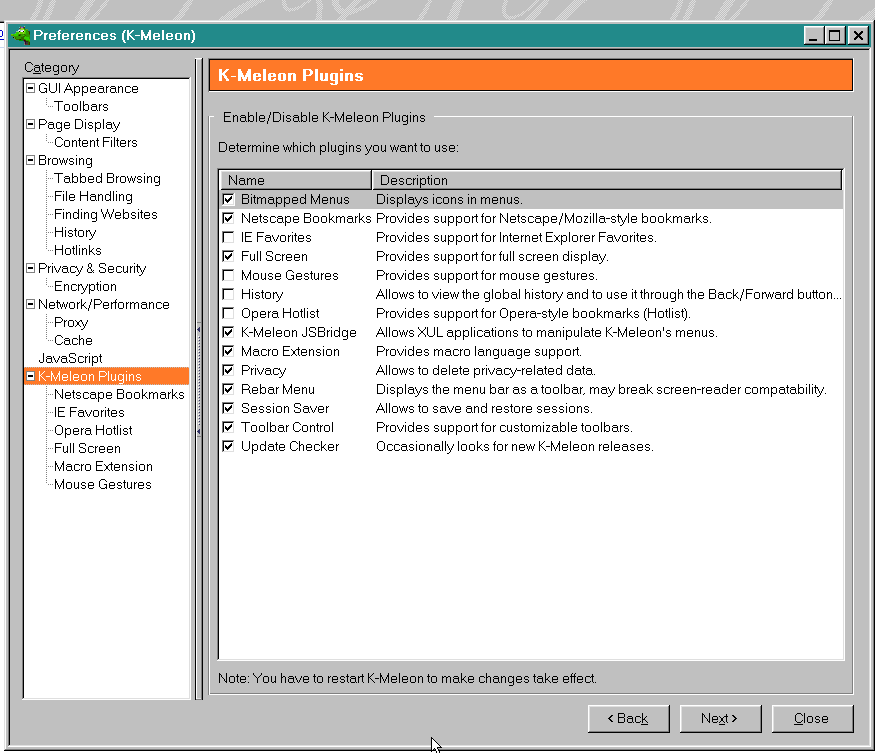Click the K-Meleon lizard icon in title bar
This screenshot has height=753, width=875.
21,35
